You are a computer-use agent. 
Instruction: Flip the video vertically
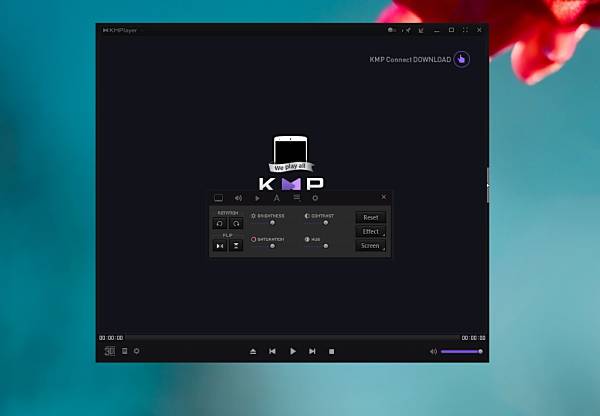[x=236, y=246]
